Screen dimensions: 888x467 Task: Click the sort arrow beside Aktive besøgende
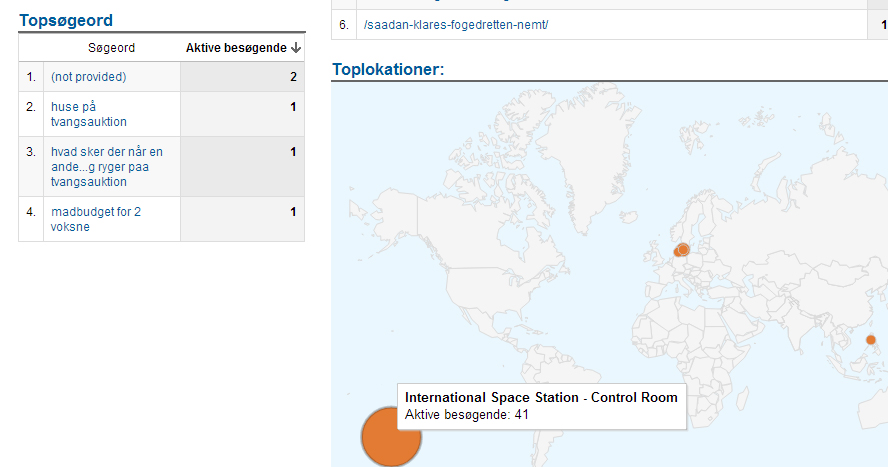pos(296,48)
